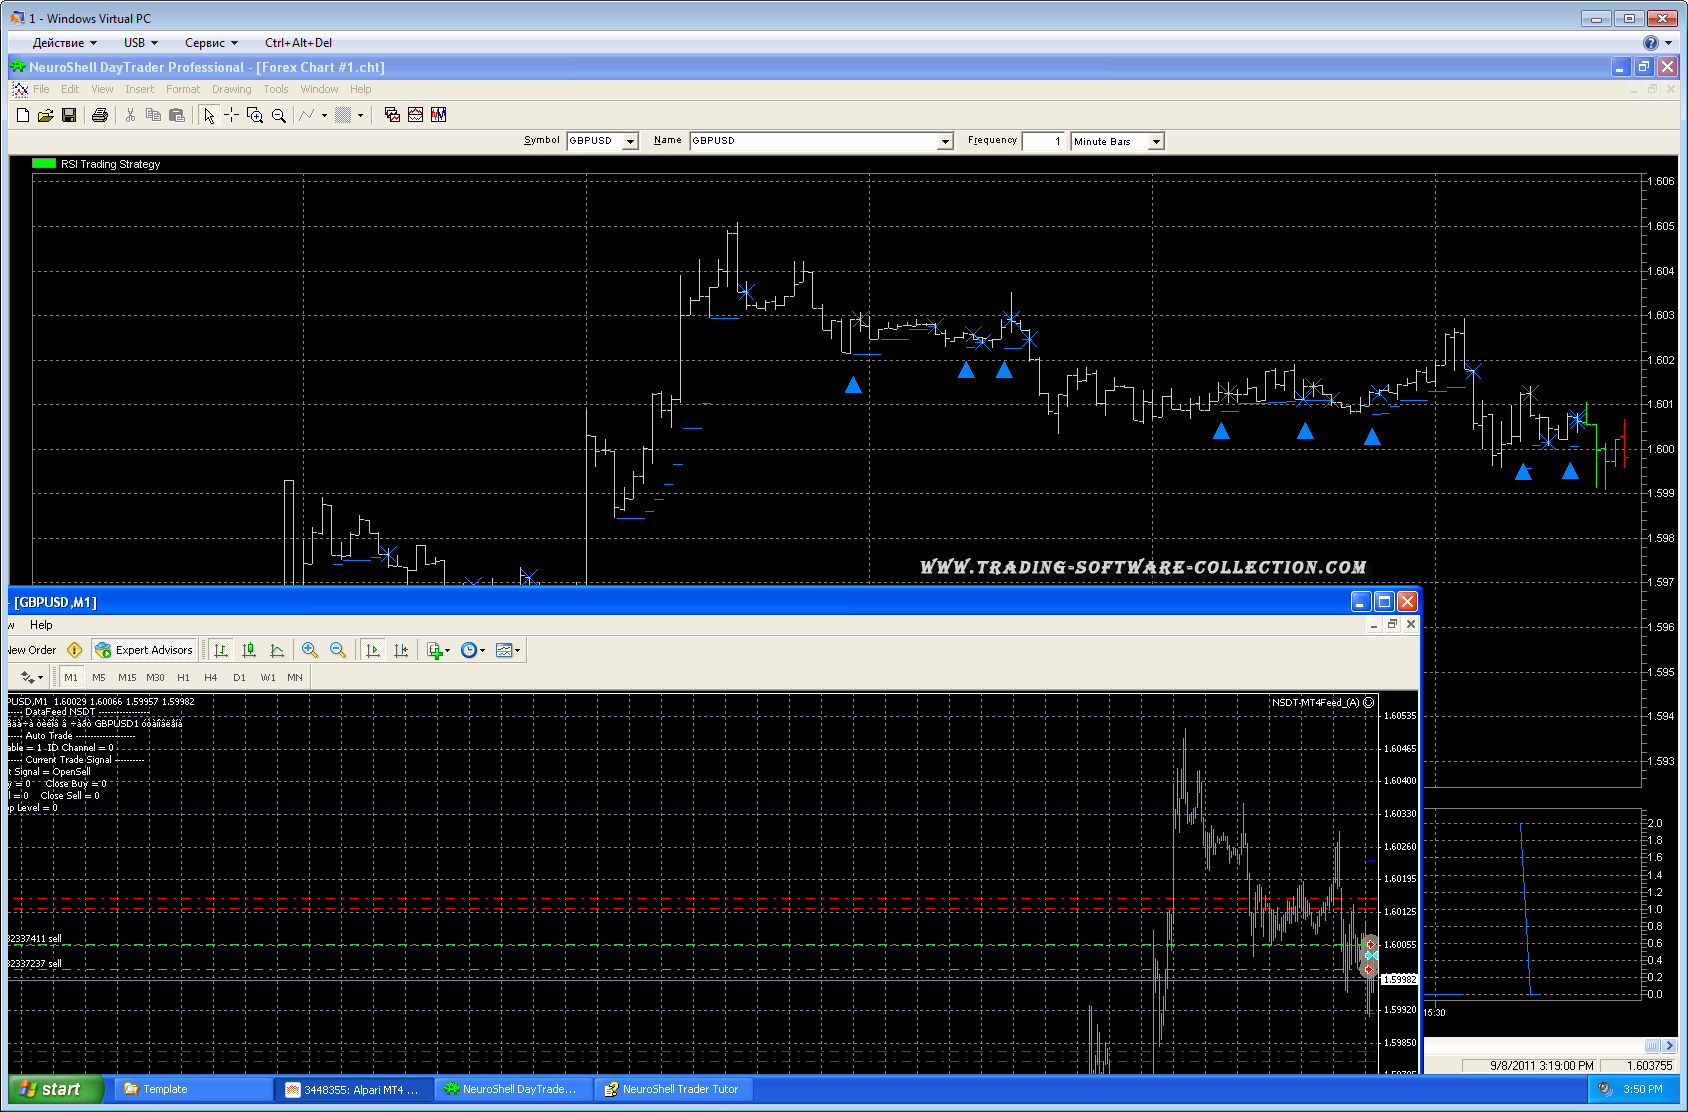Switch to NeuroShell Trader Tutor taskbar button
This screenshot has height=1112, width=1688.
pyautogui.click(x=671, y=1089)
